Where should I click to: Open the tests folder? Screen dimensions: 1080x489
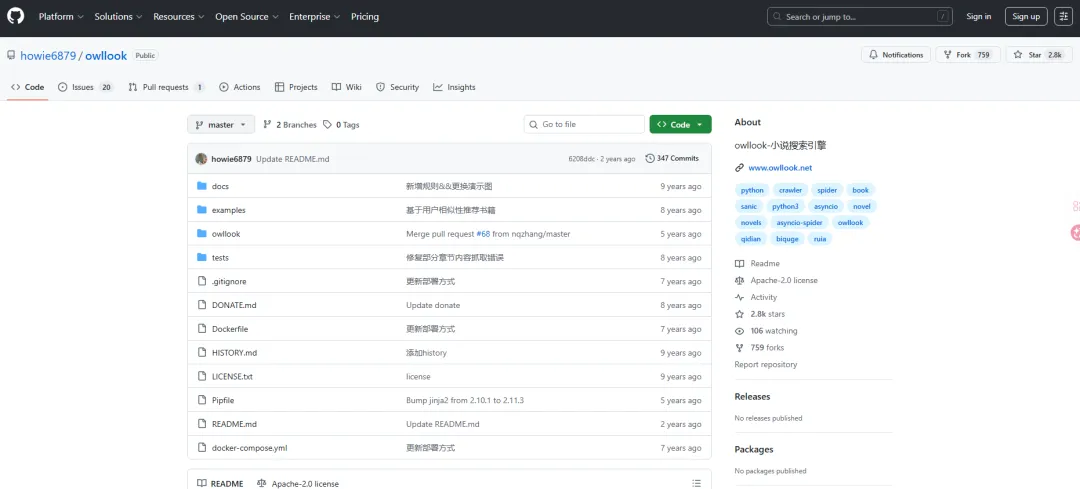[220, 258]
